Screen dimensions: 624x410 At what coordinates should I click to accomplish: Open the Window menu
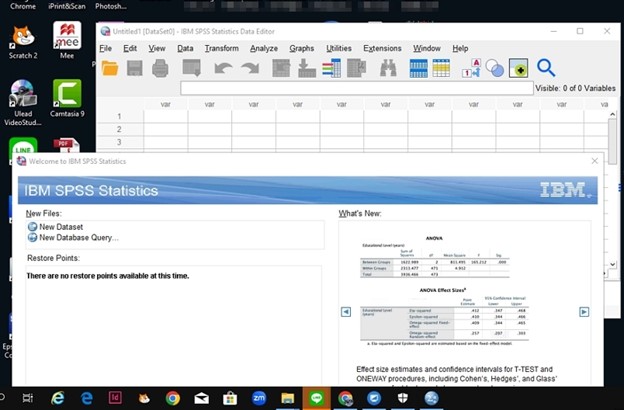click(427, 49)
